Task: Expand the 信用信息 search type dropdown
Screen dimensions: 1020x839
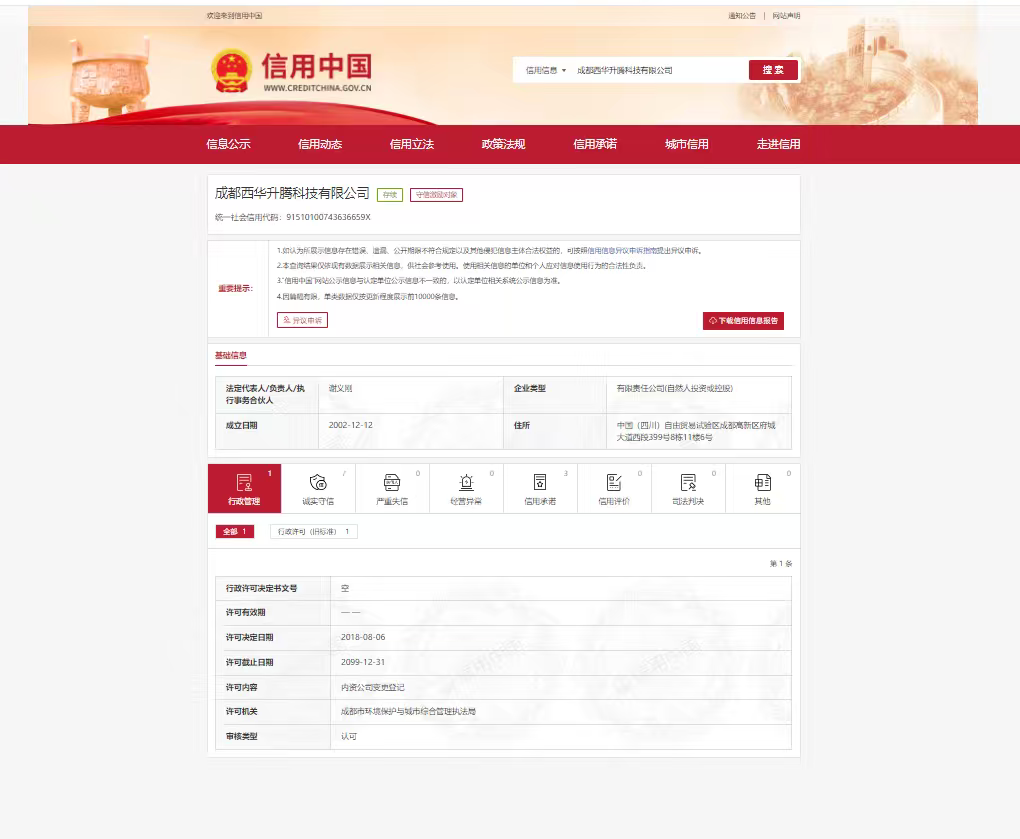Action: [x=545, y=70]
